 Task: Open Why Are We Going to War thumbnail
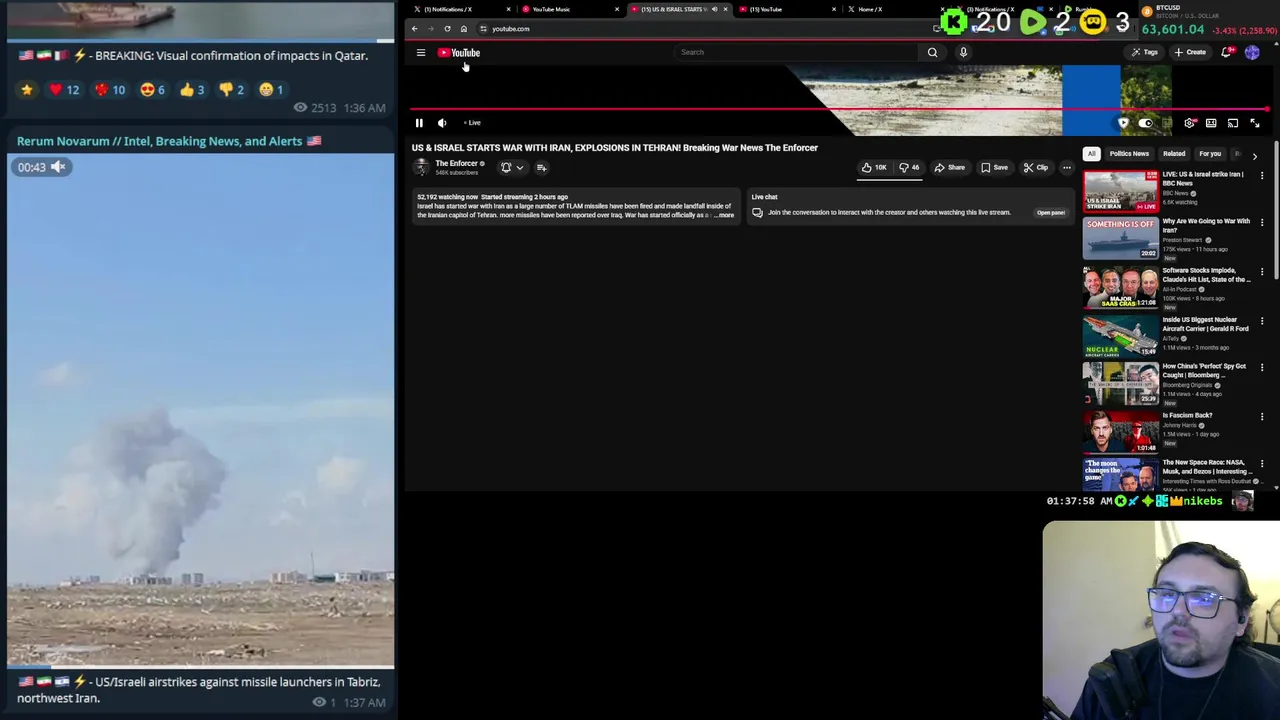[1120, 239]
